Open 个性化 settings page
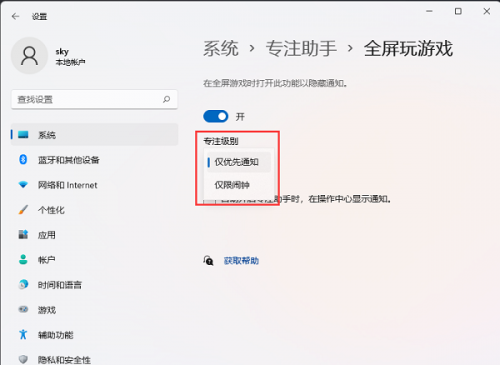 click(x=95, y=210)
